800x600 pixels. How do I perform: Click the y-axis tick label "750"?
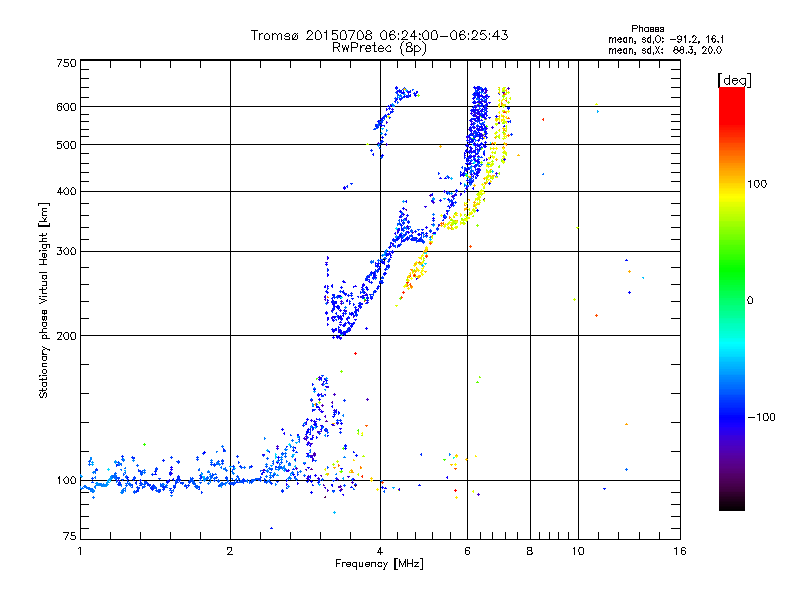[67, 63]
